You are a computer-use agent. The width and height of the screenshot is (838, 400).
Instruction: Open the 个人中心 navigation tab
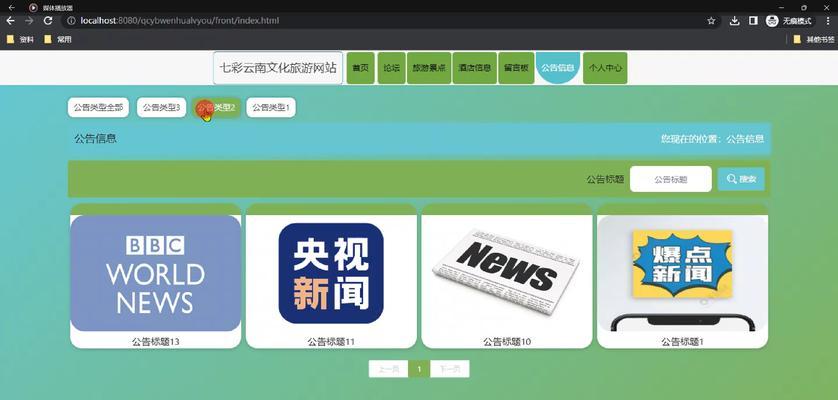click(x=605, y=68)
